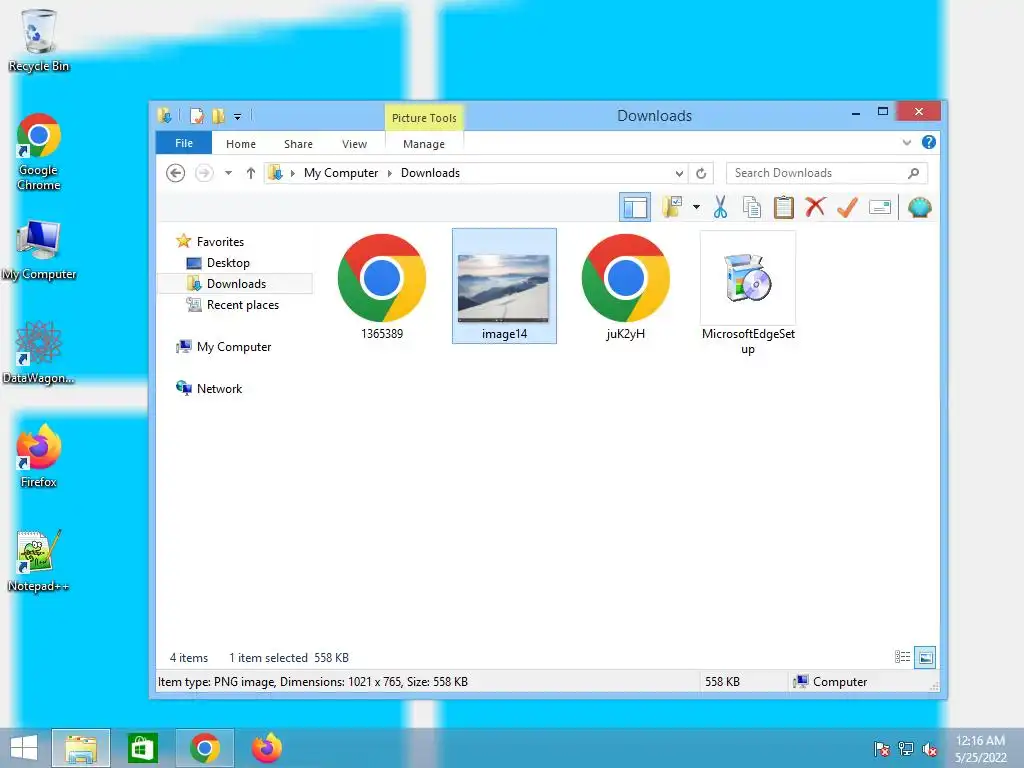Select Desktop in the navigation pane
The height and width of the screenshot is (768, 1024).
coord(227,263)
